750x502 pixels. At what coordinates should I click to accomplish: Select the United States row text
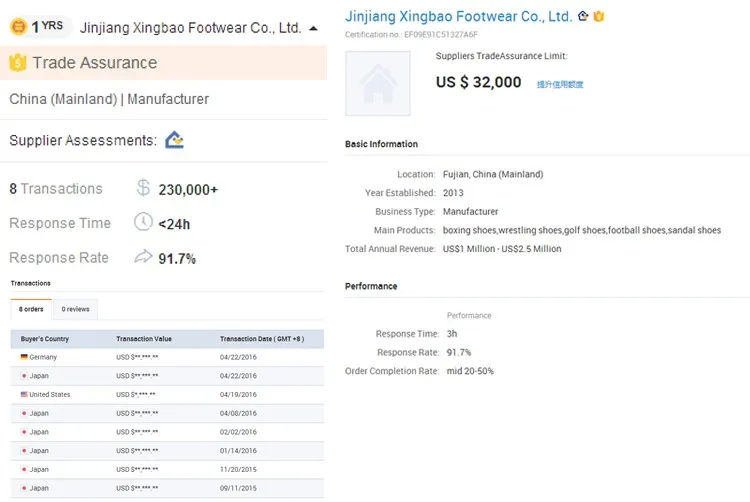point(50,394)
